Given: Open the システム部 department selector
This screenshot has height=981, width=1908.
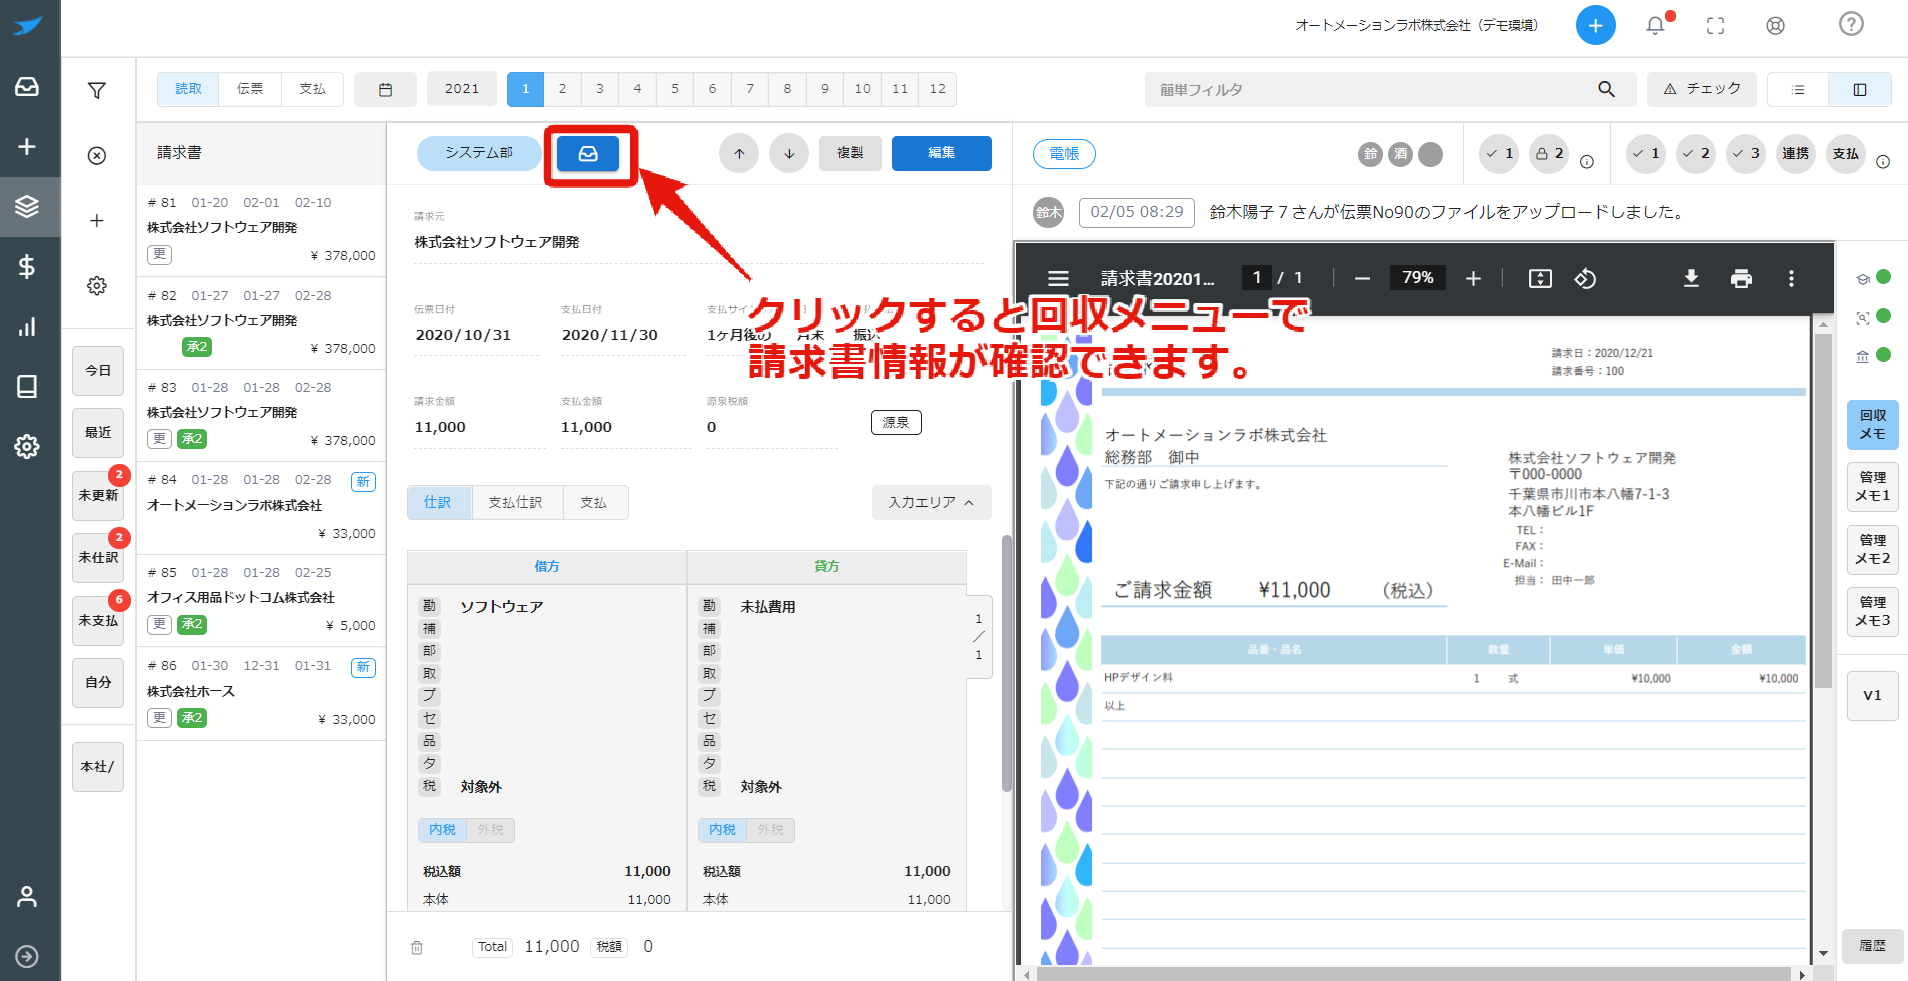Looking at the screenshot, I should tap(479, 153).
